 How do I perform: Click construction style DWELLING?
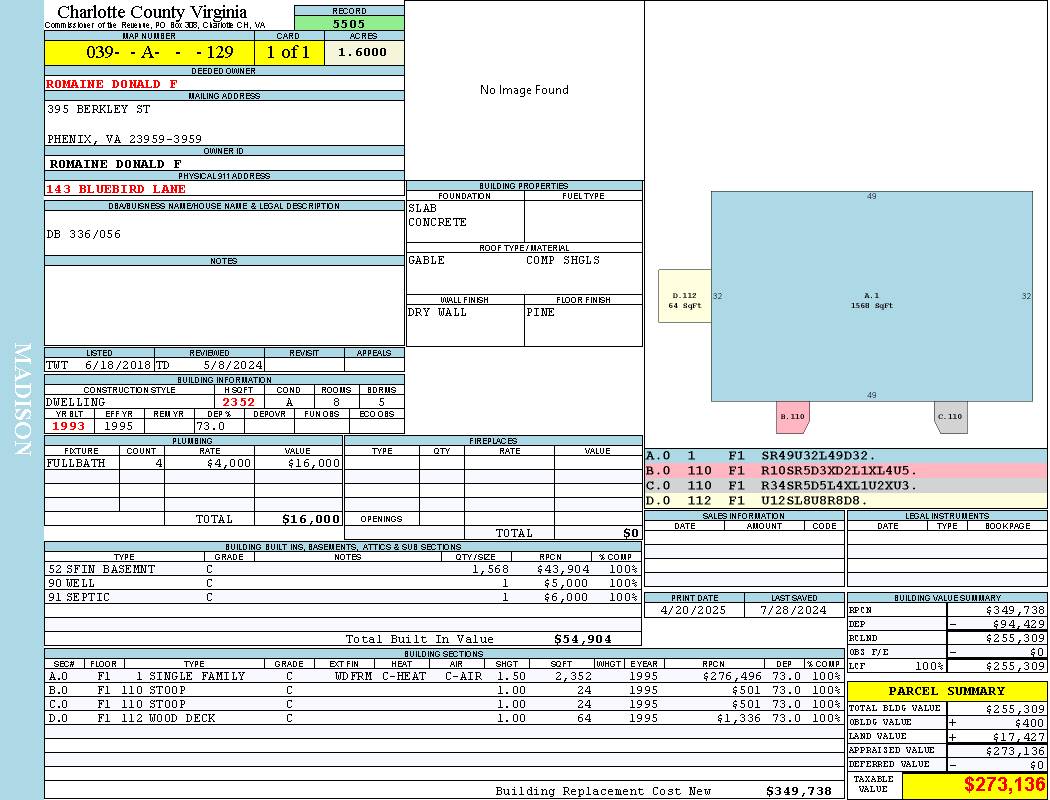click(x=76, y=402)
